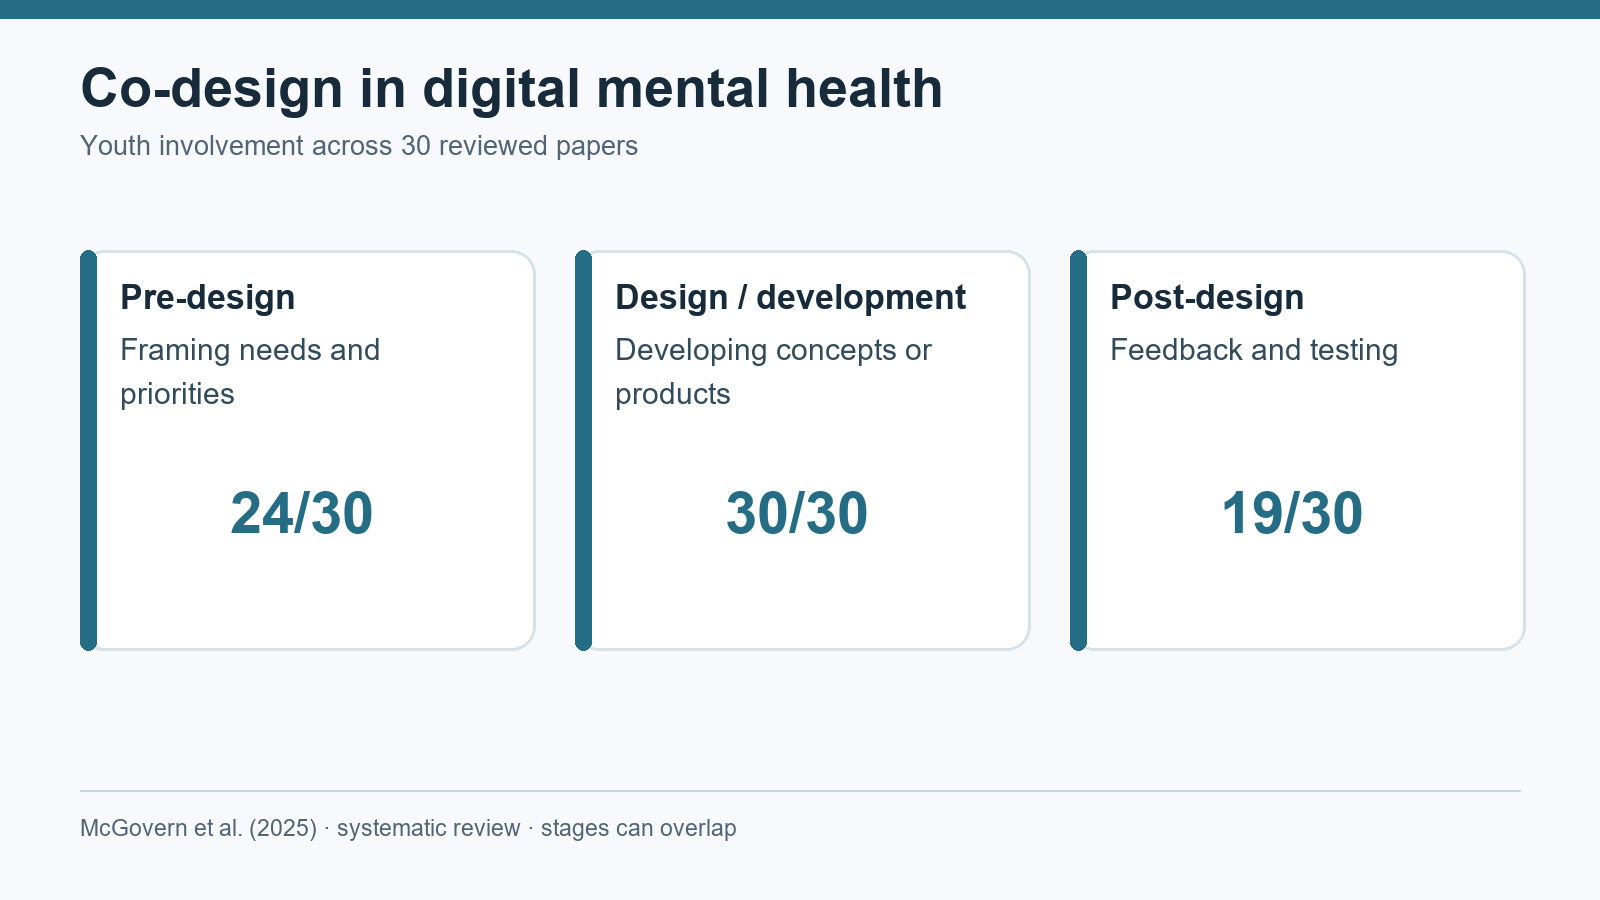Select the title 'Co-design in digital mental health'
This screenshot has width=1600, height=900.
pos(511,88)
